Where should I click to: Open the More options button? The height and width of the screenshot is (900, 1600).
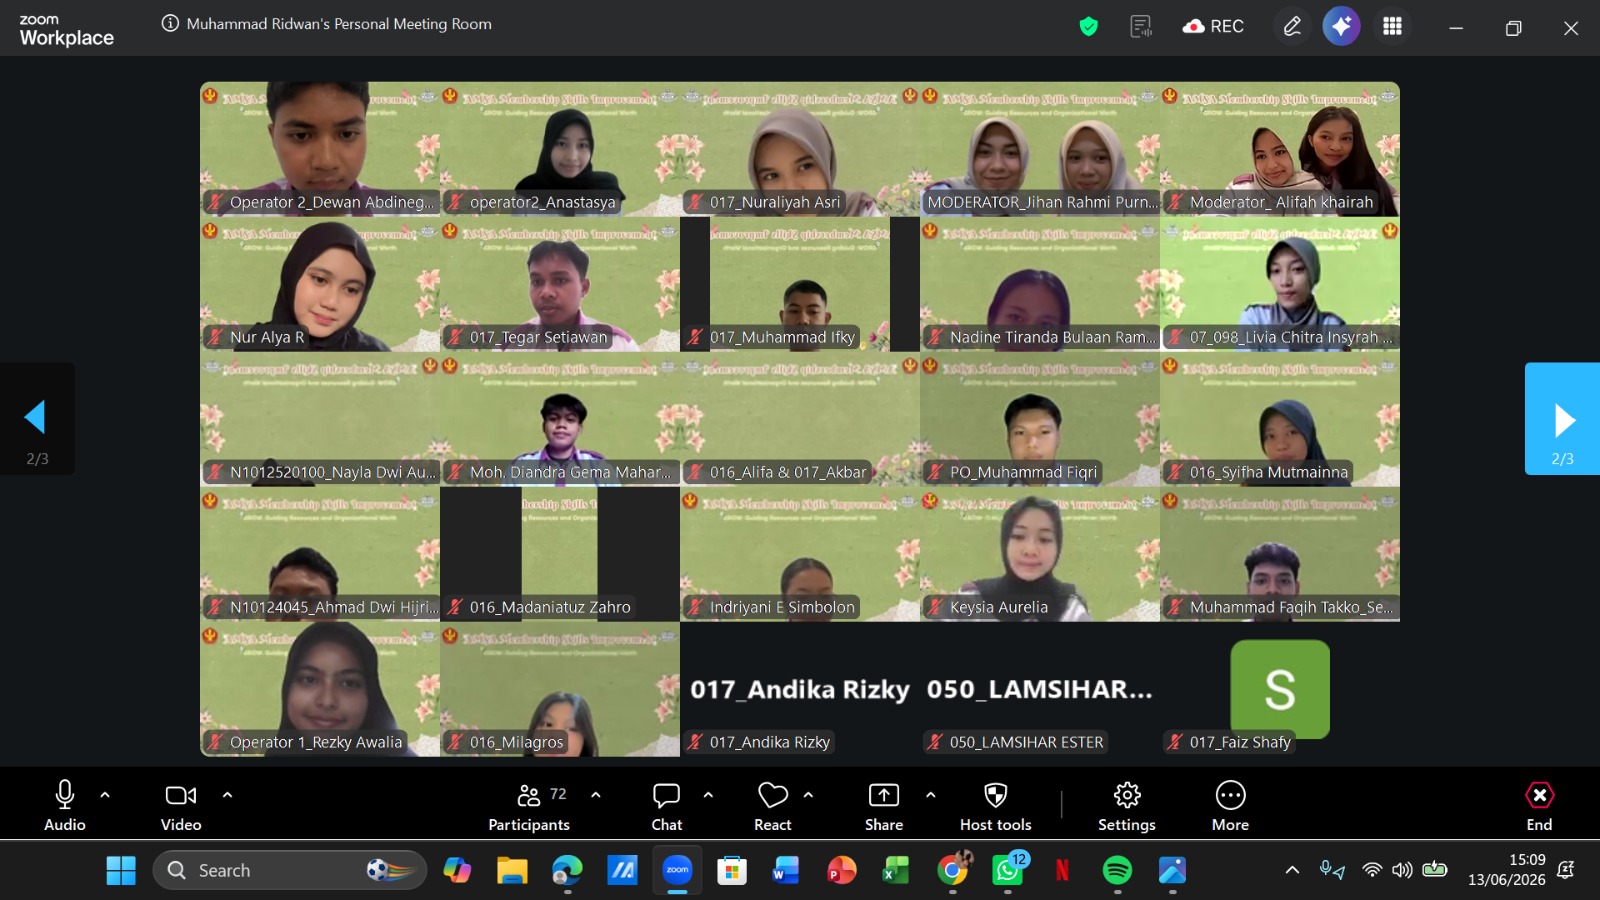pyautogui.click(x=1230, y=805)
